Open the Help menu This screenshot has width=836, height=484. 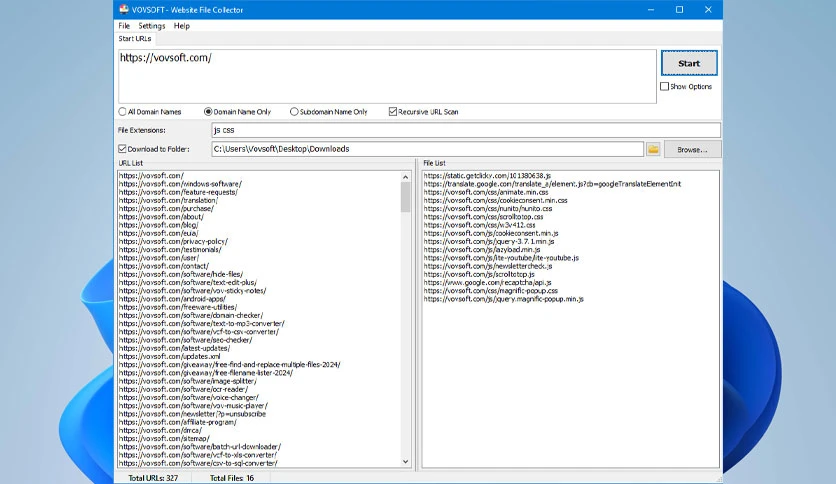point(181,26)
